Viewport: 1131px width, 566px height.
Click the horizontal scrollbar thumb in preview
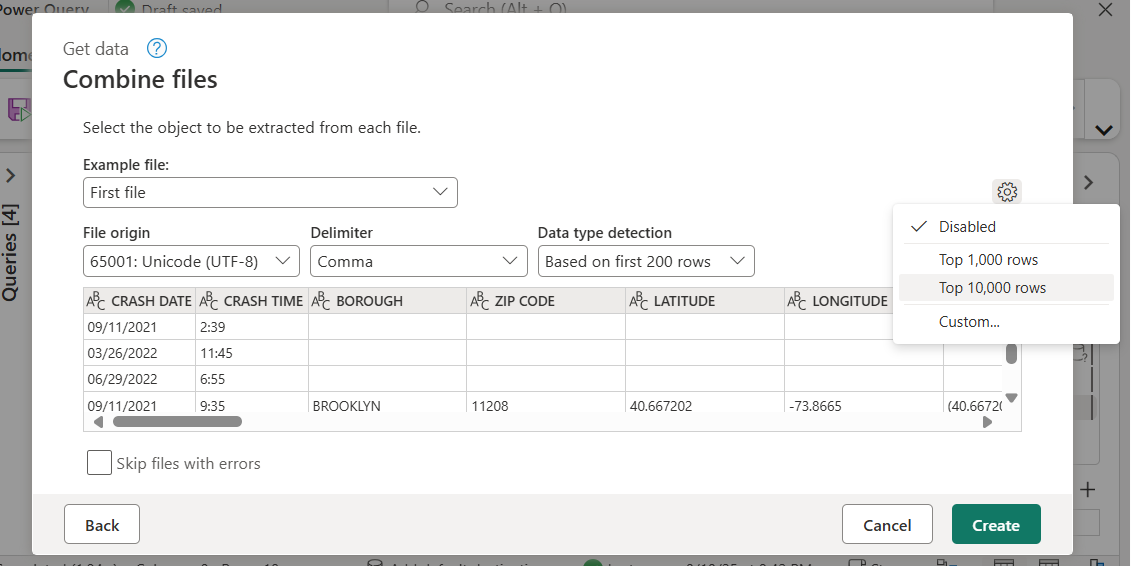(x=177, y=421)
